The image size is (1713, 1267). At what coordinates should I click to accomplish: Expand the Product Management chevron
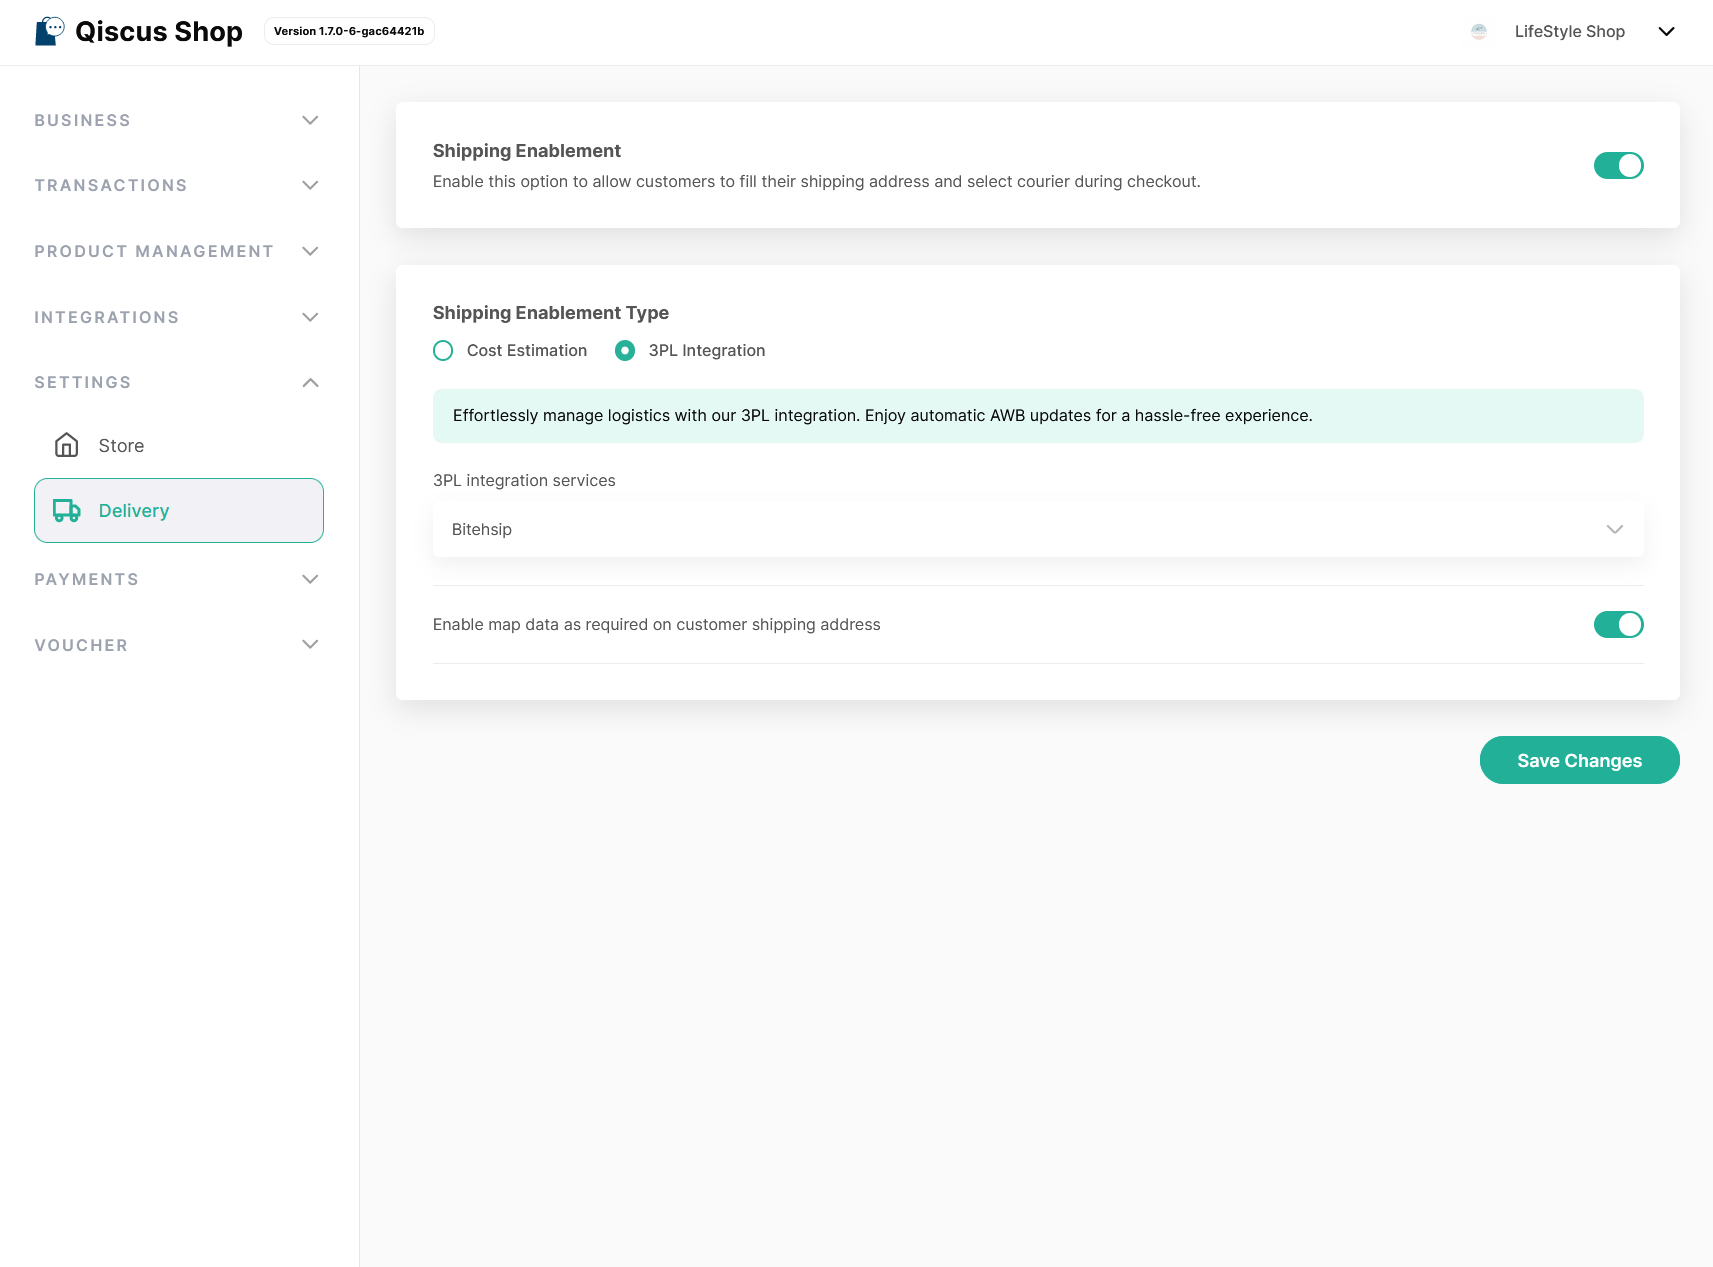[310, 251]
